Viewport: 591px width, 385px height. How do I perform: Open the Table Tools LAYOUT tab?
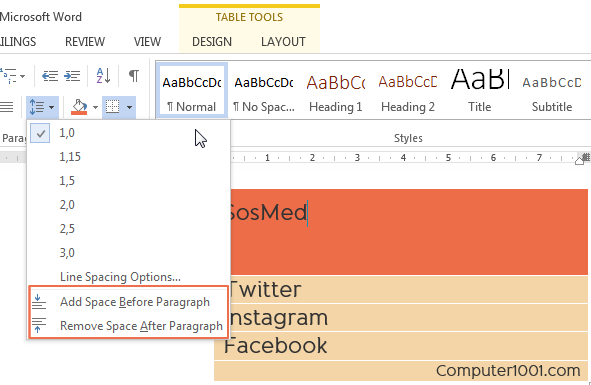click(x=283, y=41)
